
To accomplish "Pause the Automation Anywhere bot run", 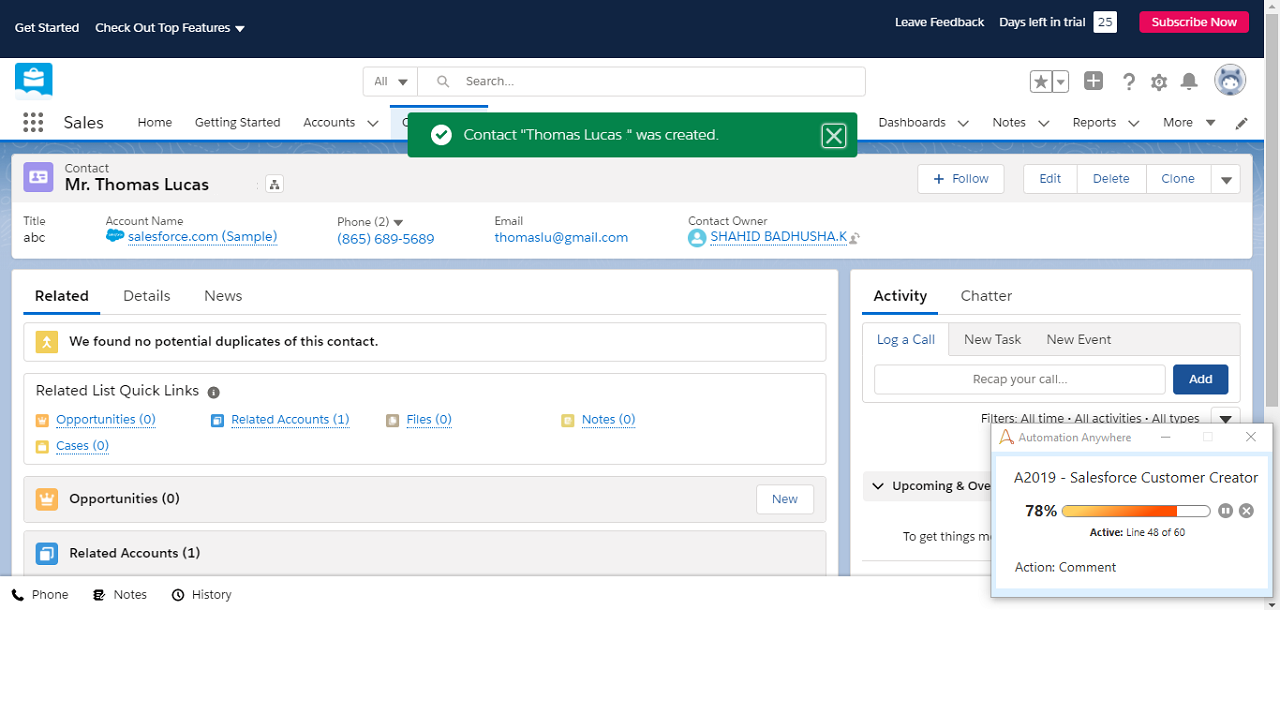I will coord(1226,511).
